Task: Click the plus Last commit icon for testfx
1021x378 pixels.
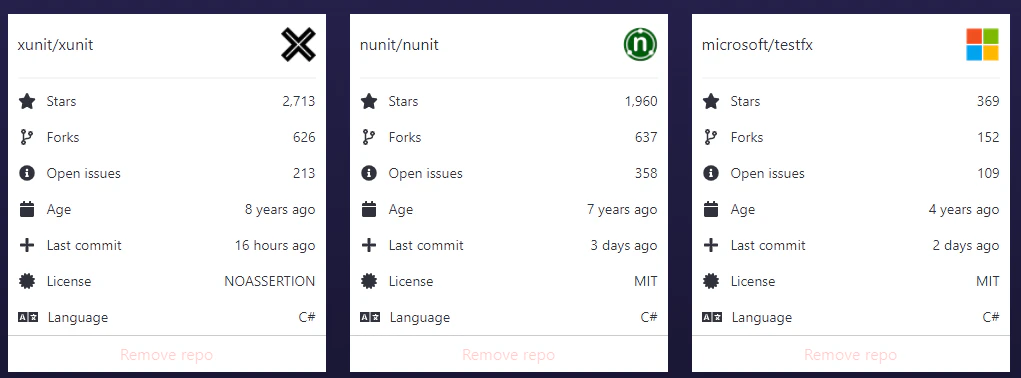Action: click(710, 245)
